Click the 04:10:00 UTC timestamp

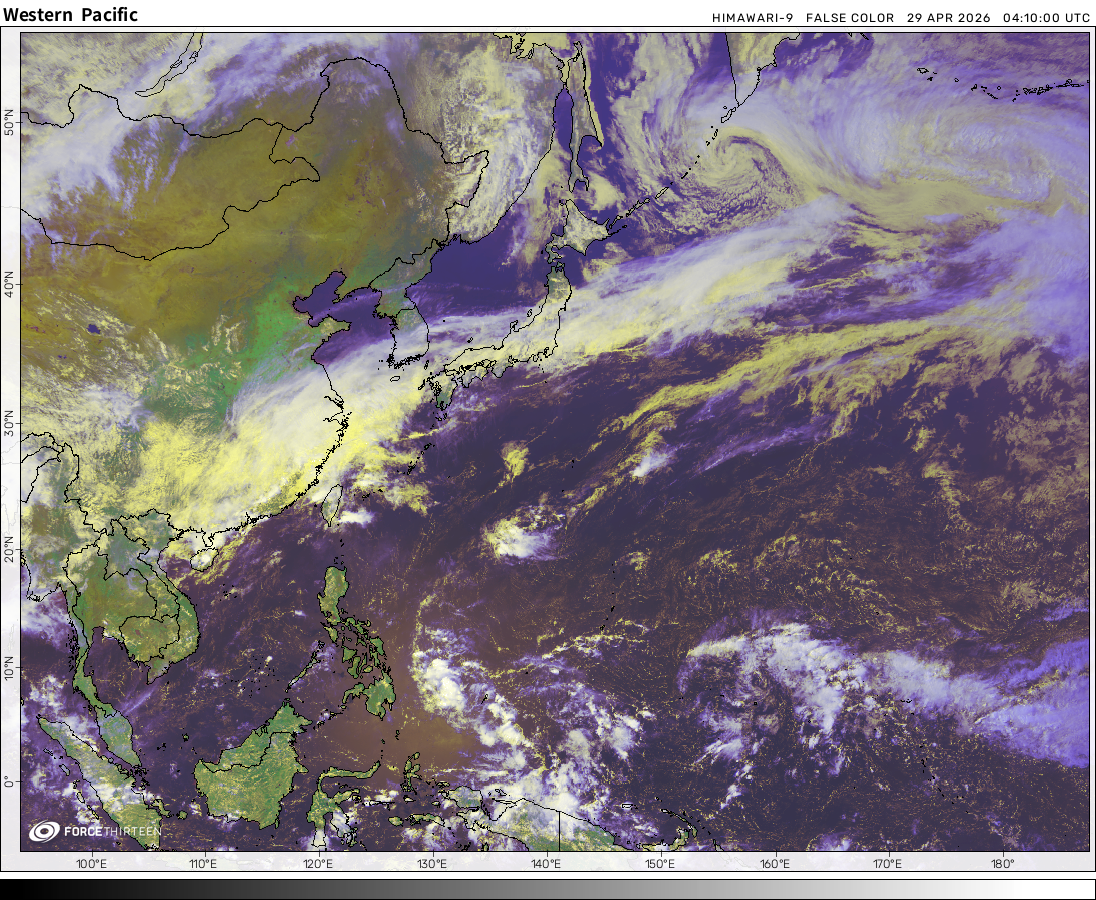1046,18
